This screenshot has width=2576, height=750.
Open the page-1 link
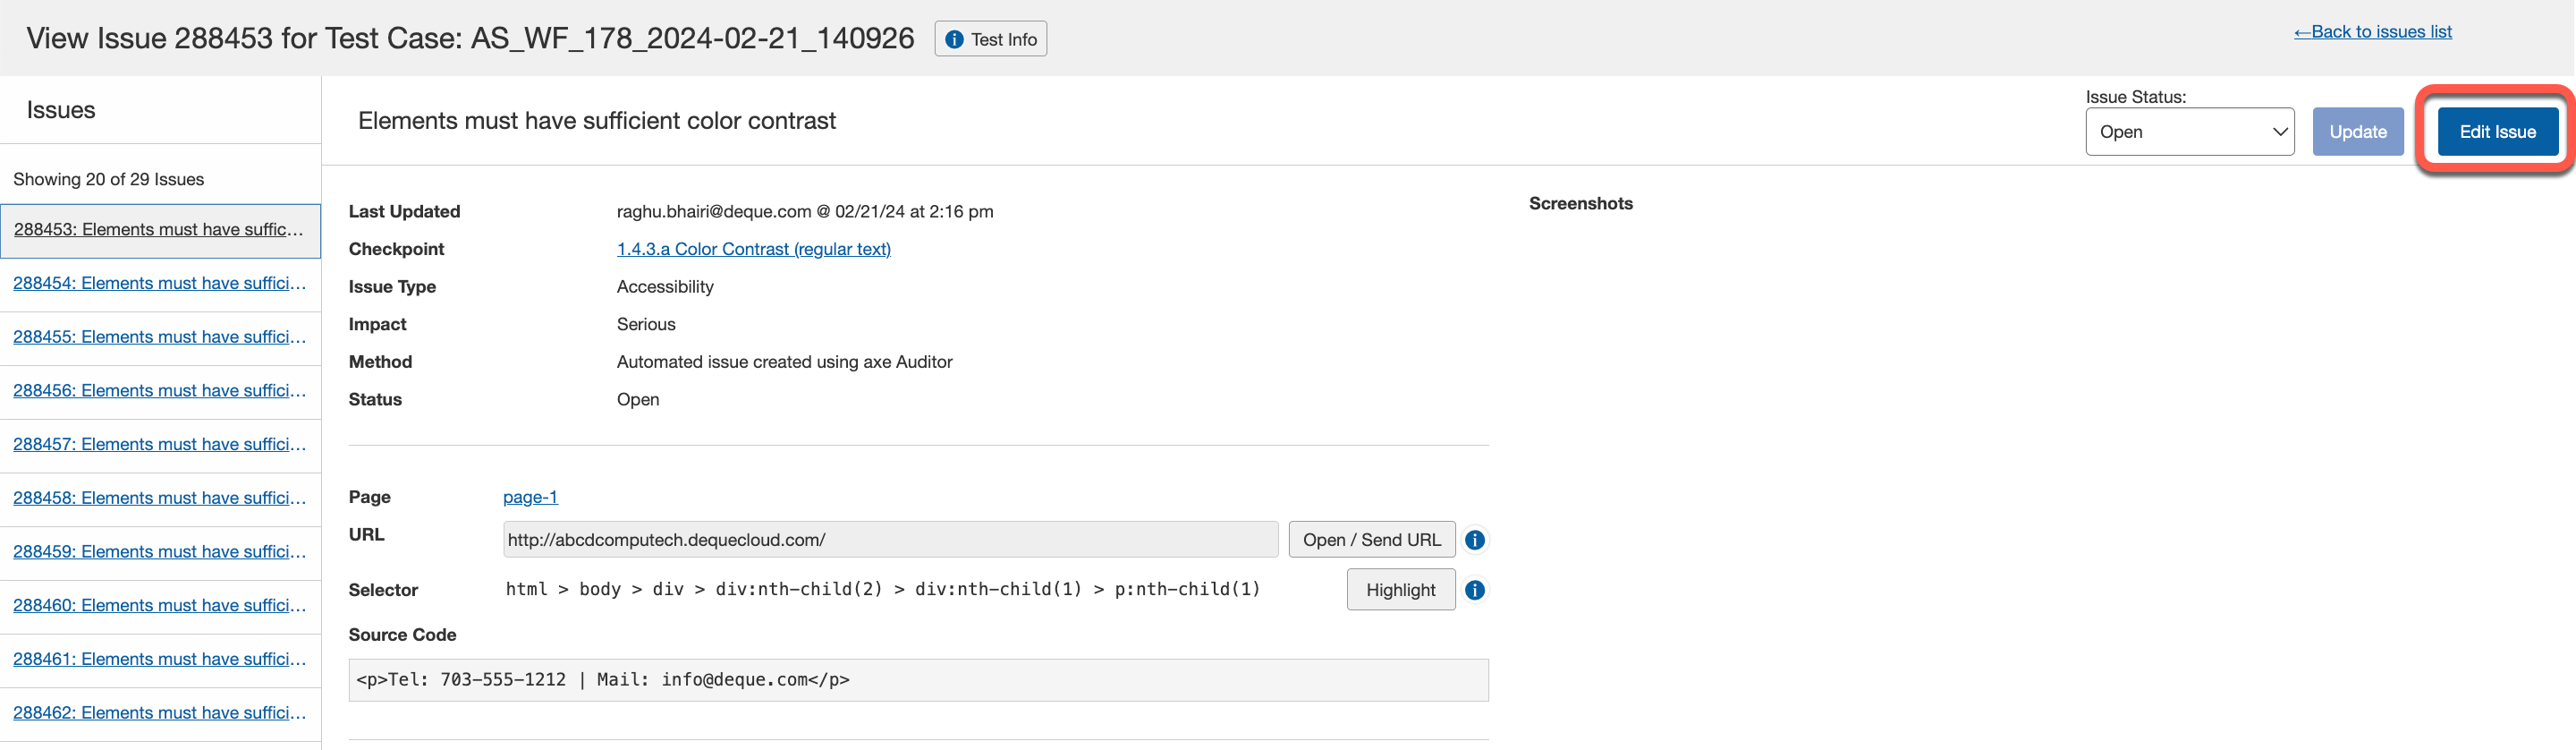pyautogui.click(x=530, y=497)
